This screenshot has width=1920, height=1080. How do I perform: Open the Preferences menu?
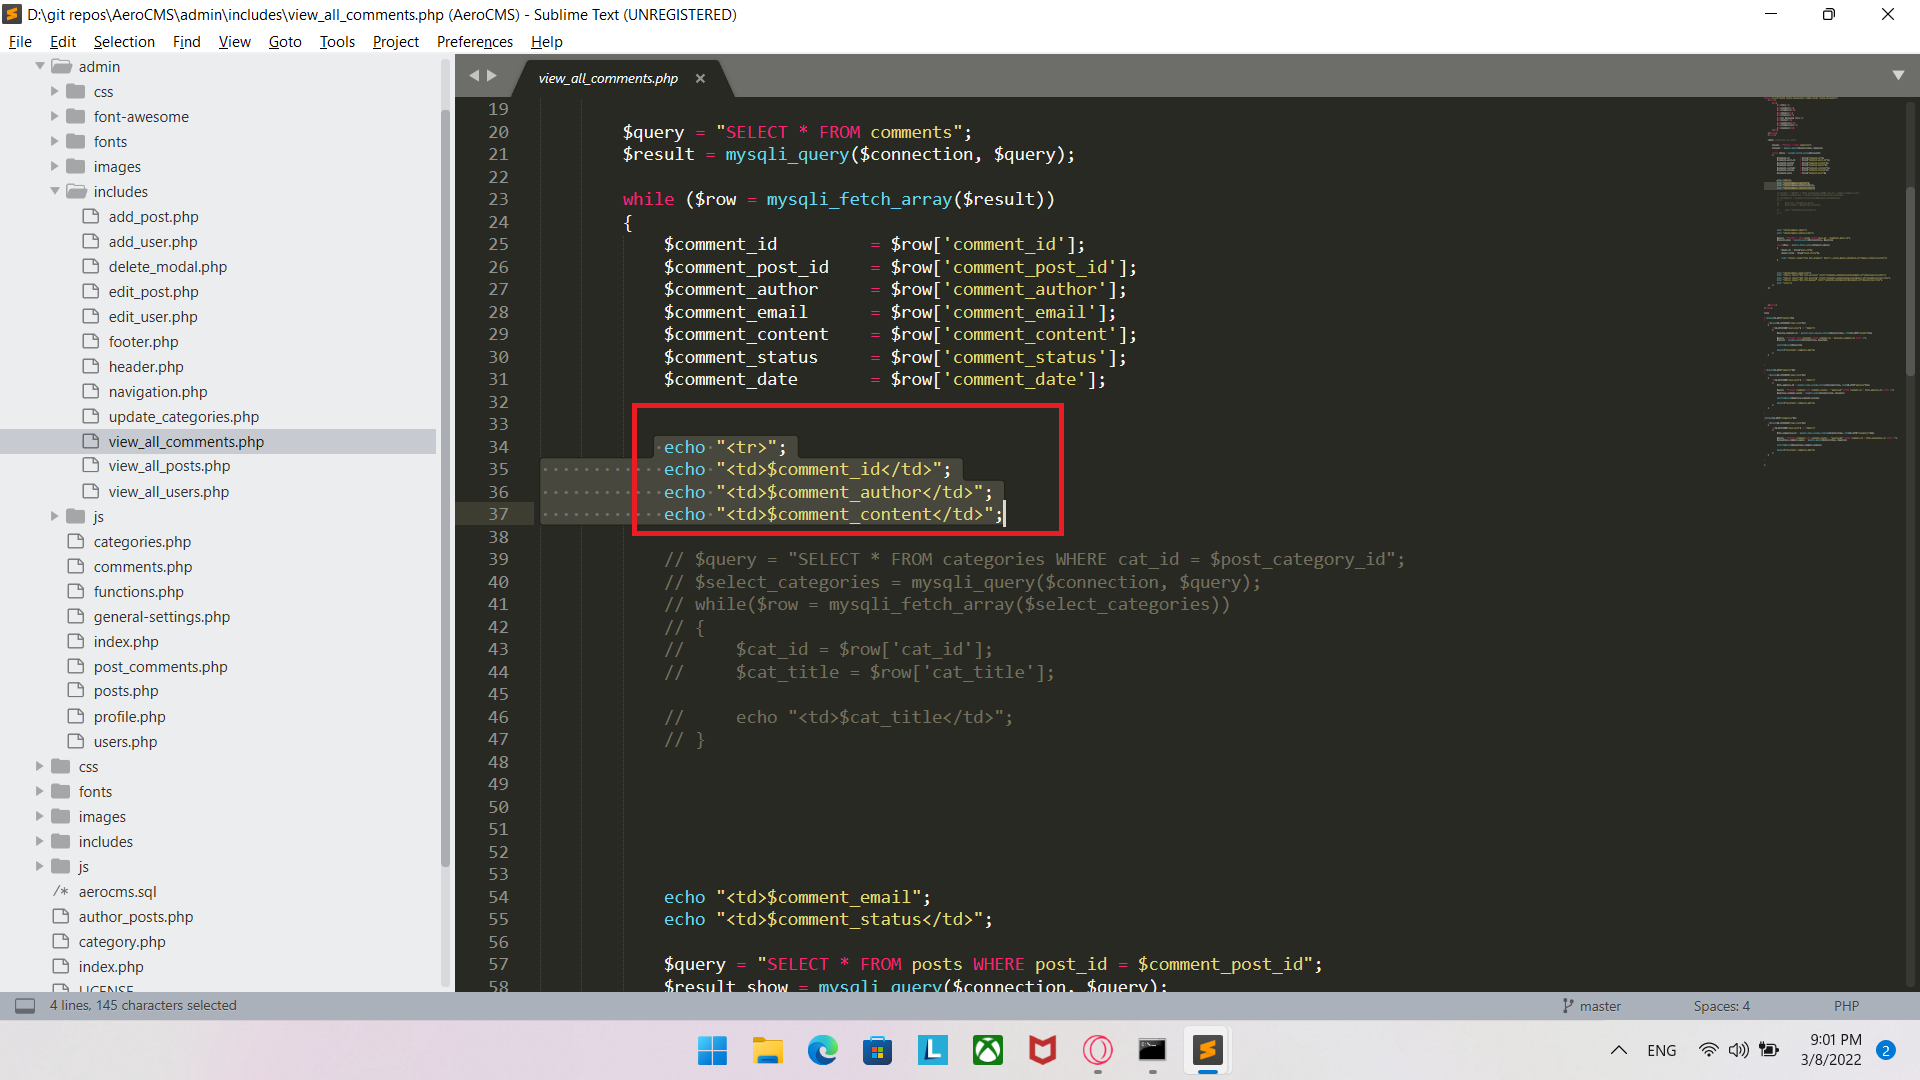474,41
